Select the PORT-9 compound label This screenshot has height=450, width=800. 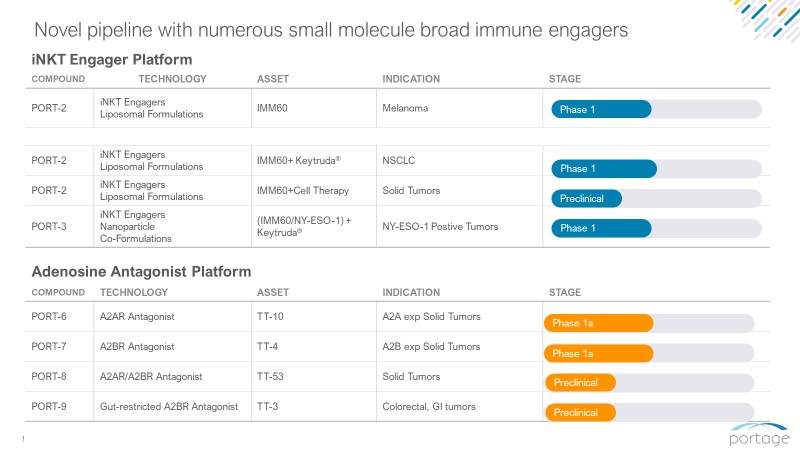coord(49,406)
